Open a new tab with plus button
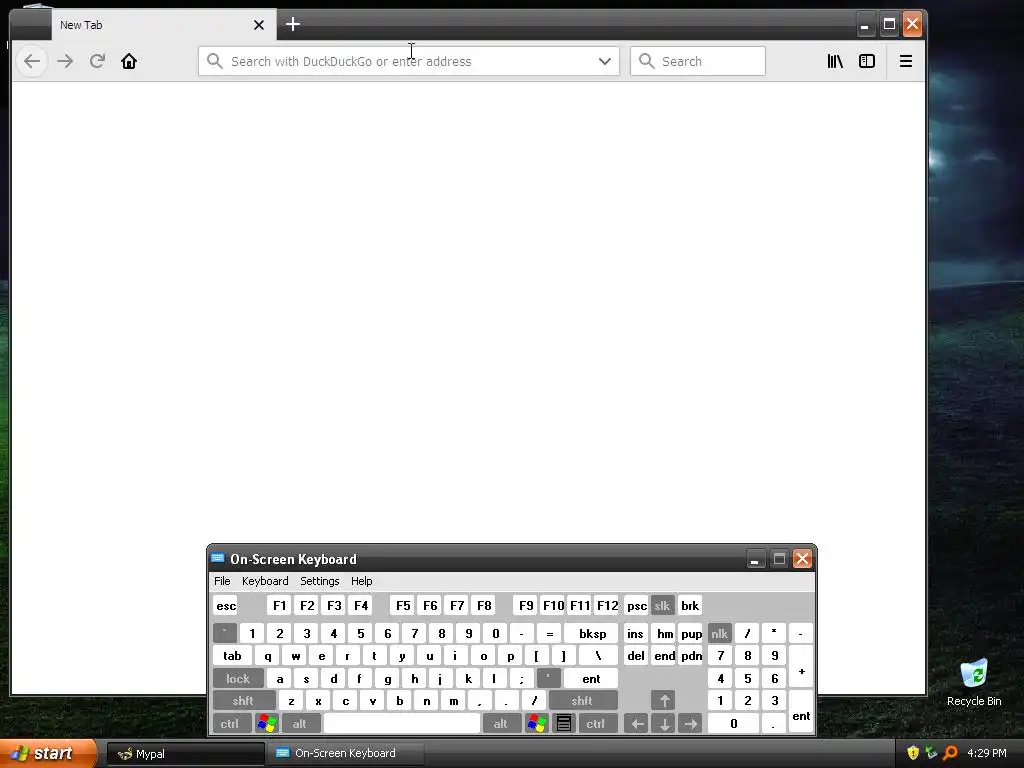 point(293,25)
